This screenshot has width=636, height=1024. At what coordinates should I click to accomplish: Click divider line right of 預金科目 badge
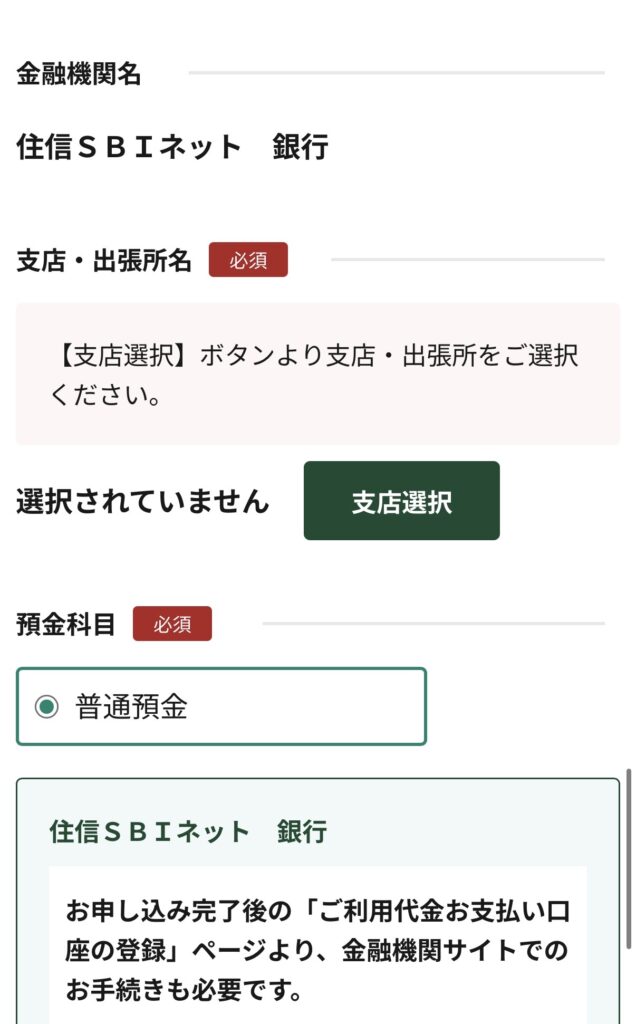433,624
